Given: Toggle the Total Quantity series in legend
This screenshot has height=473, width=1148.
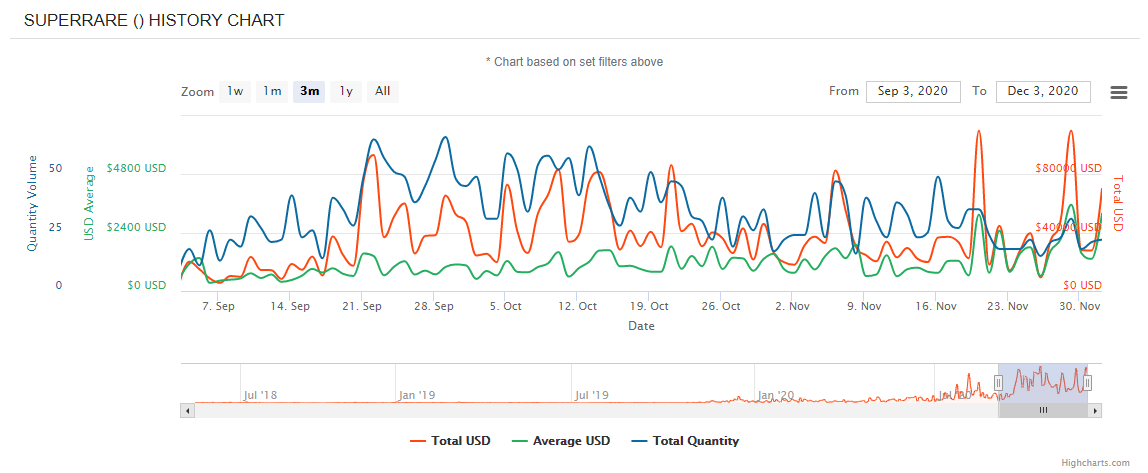Looking at the screenshot, I should [685, 441].
